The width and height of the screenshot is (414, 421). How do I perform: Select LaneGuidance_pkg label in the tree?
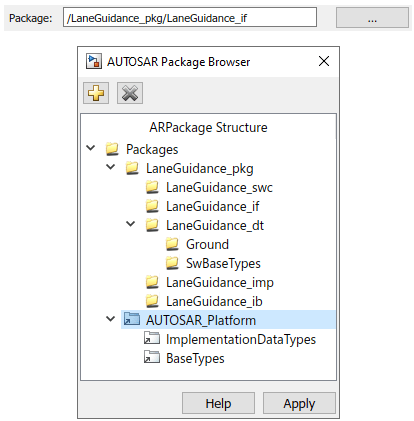[x=200, y=168]
